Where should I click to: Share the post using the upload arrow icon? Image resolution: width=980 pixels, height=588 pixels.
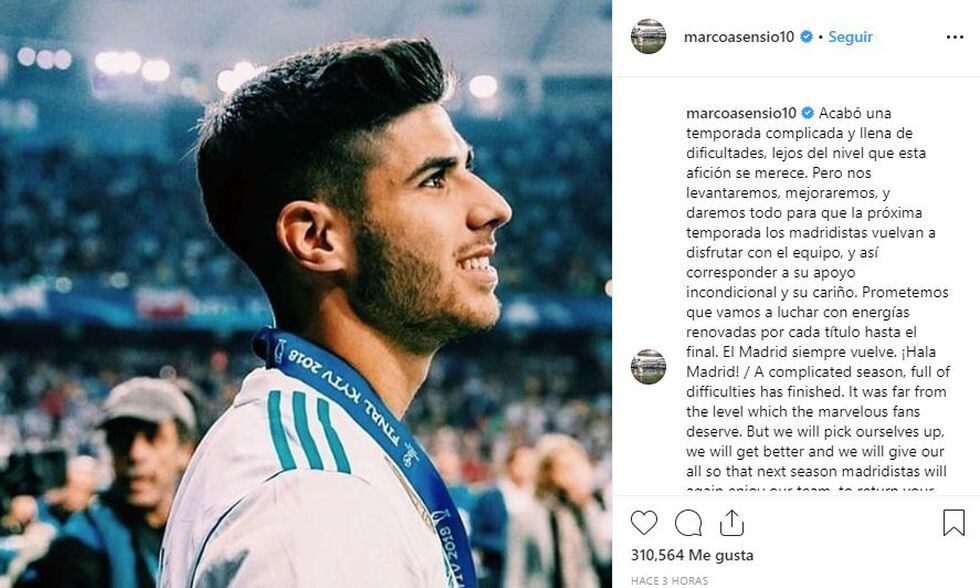[731, 523]
